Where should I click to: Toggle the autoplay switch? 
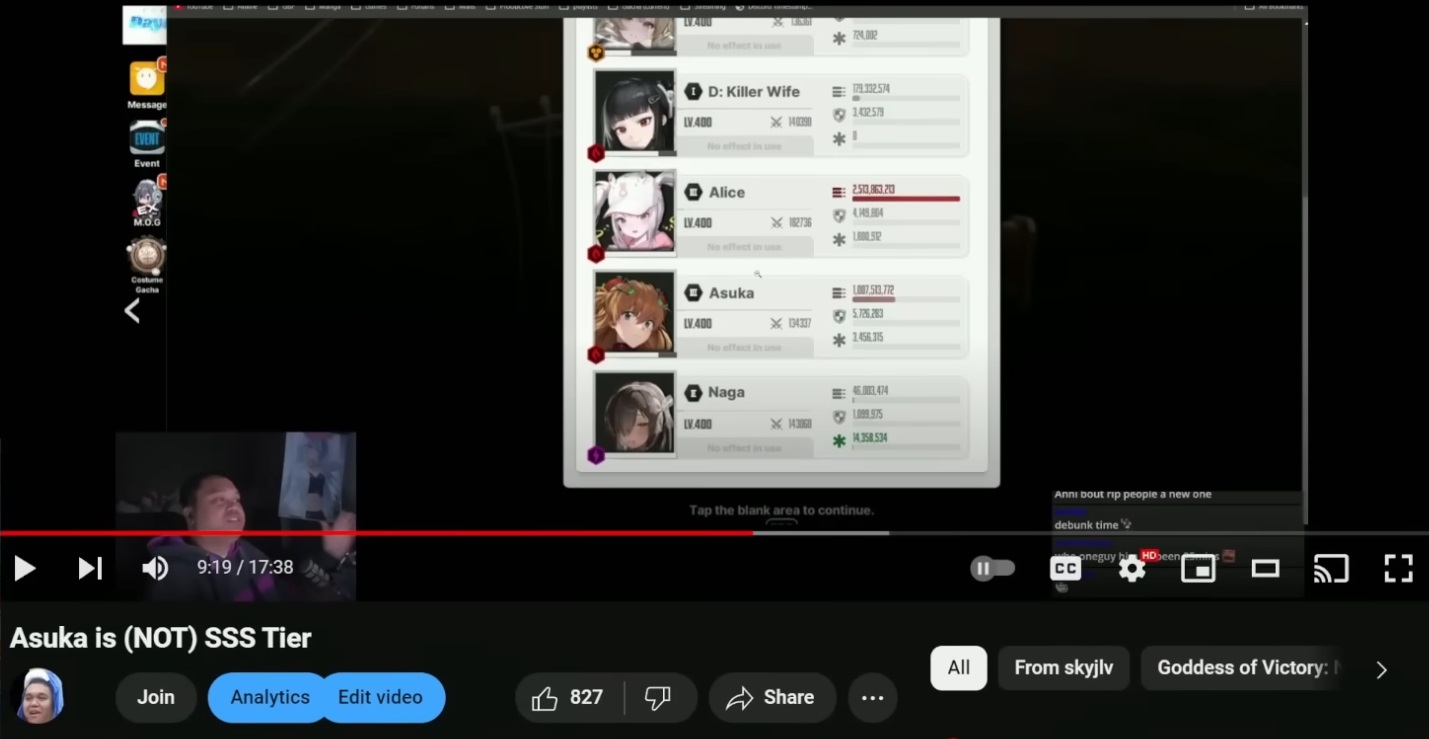click(993, 568)
